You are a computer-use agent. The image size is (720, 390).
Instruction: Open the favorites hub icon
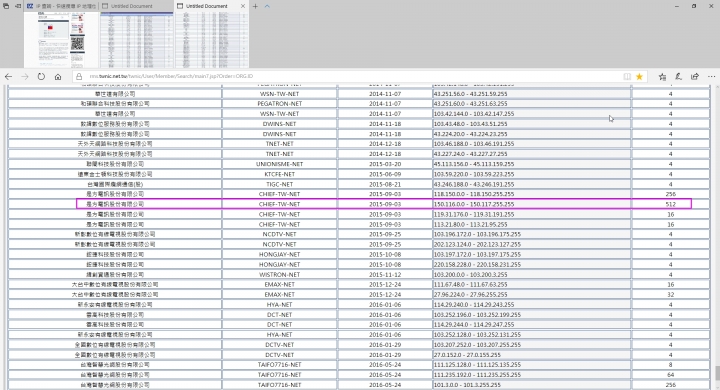point(662,77)
